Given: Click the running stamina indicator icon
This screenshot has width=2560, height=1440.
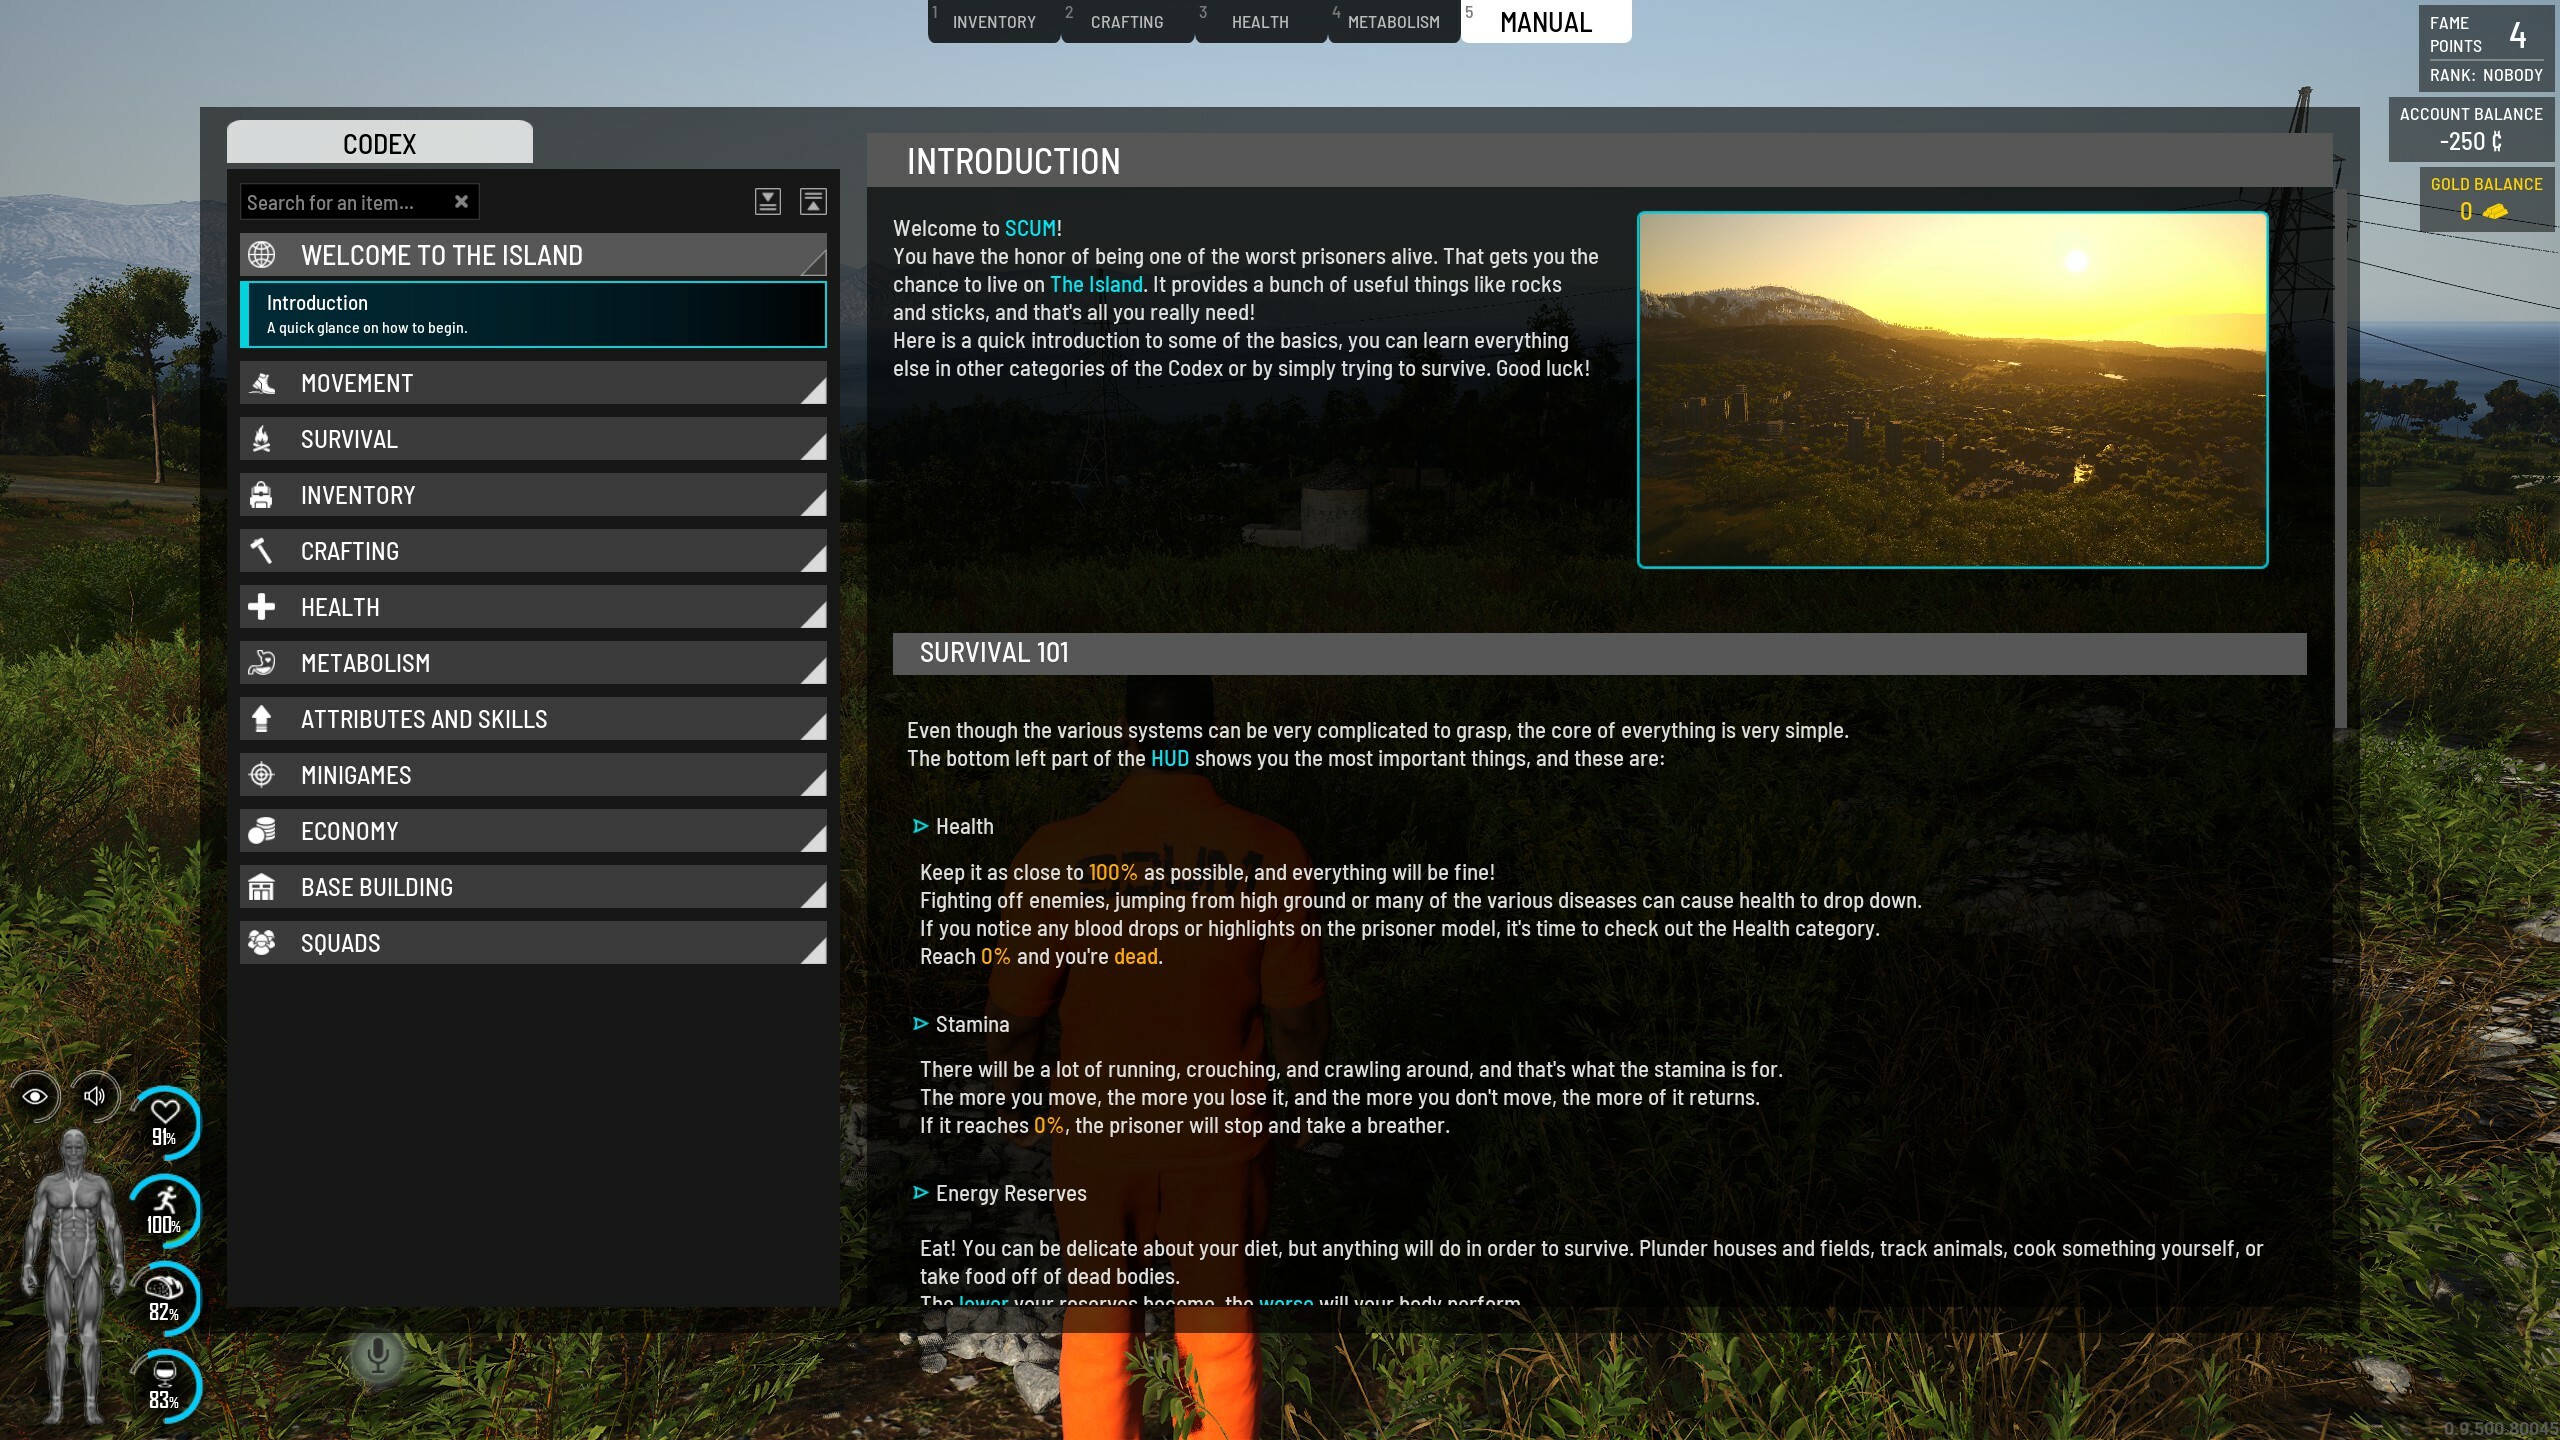Looking at the screenshot, I should (165, 1200).
